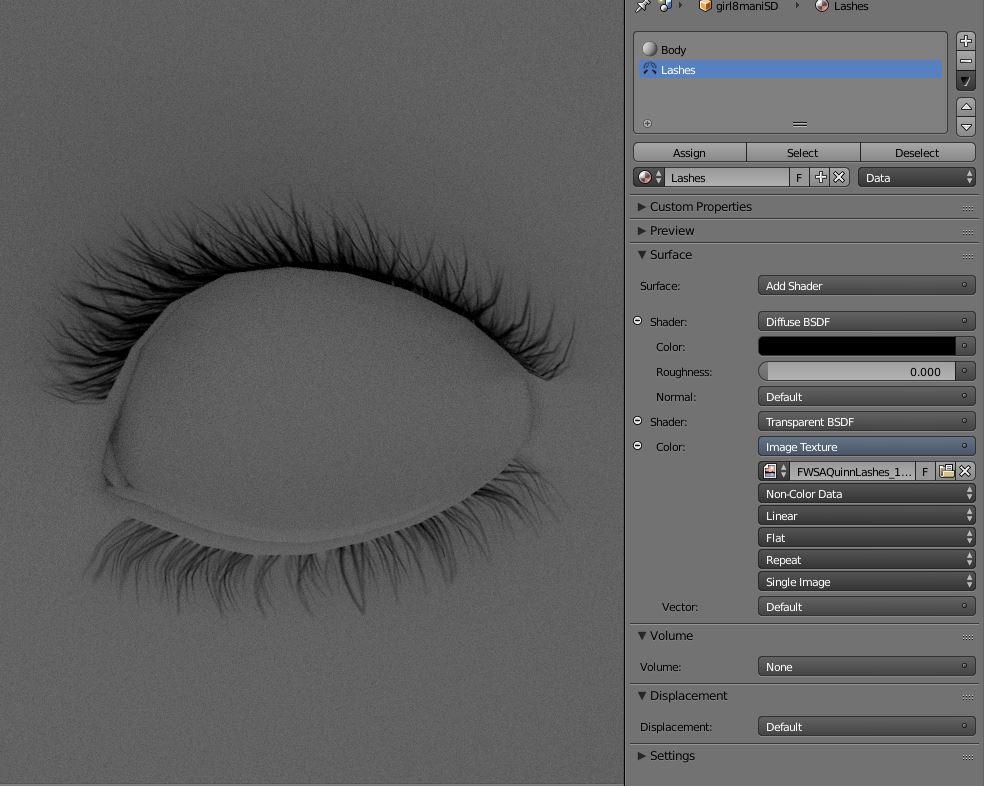Open the Non-Color Data dropdown
984x786 pixels.
(x=867, y=494)
